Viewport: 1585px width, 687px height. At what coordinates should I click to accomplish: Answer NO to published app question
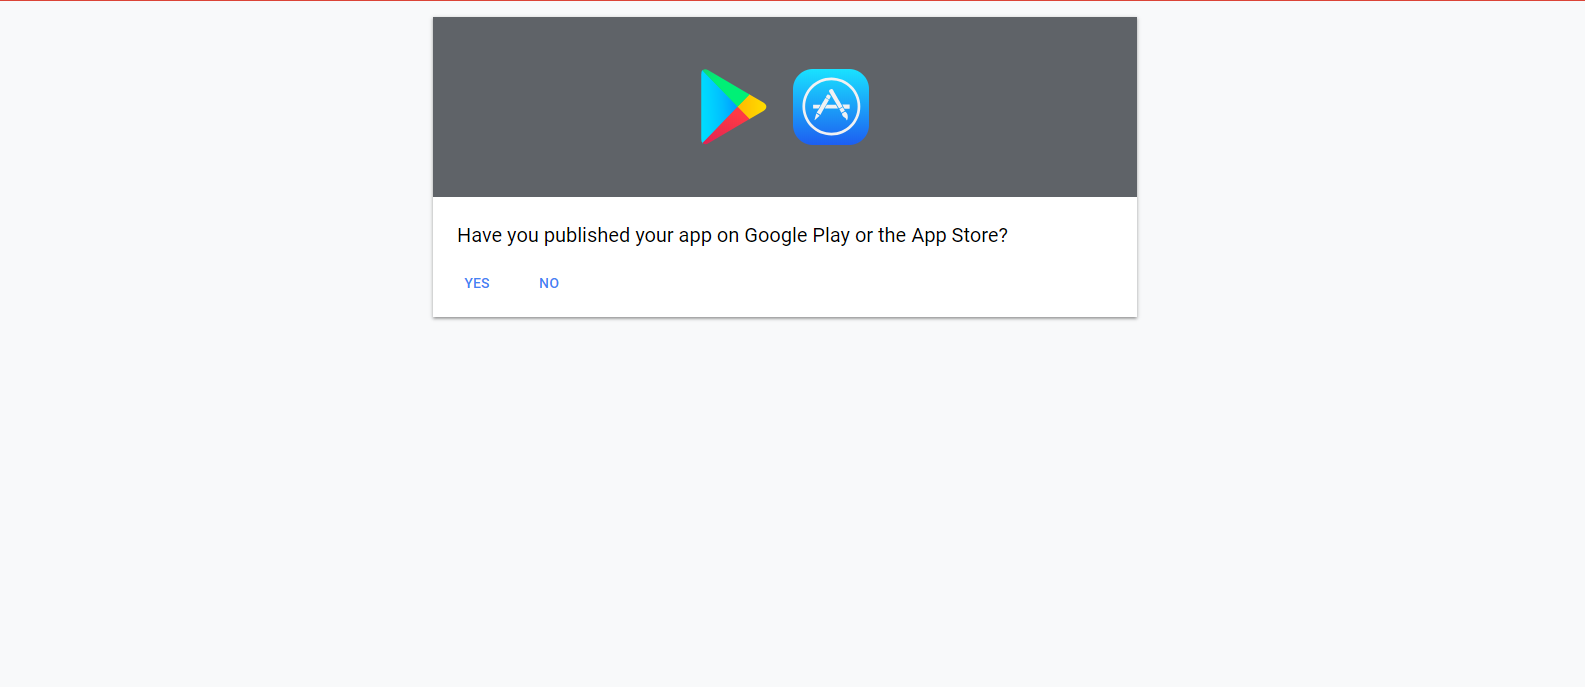(x=549, y=283)
